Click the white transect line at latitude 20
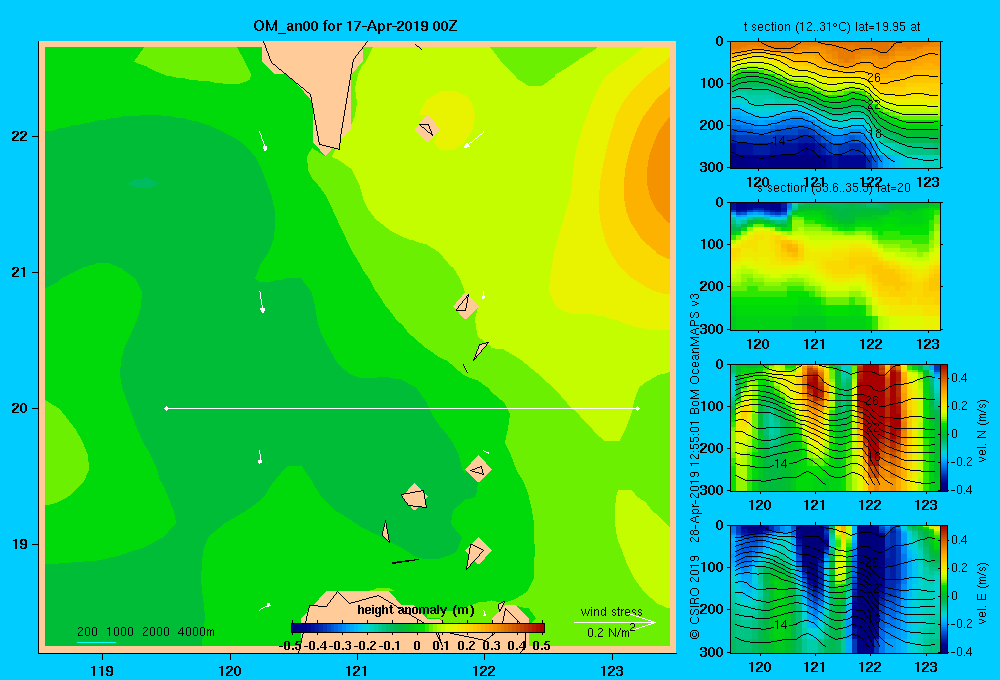The height and width of the screenshot is (680, 1000). click(x=402, y=408)
